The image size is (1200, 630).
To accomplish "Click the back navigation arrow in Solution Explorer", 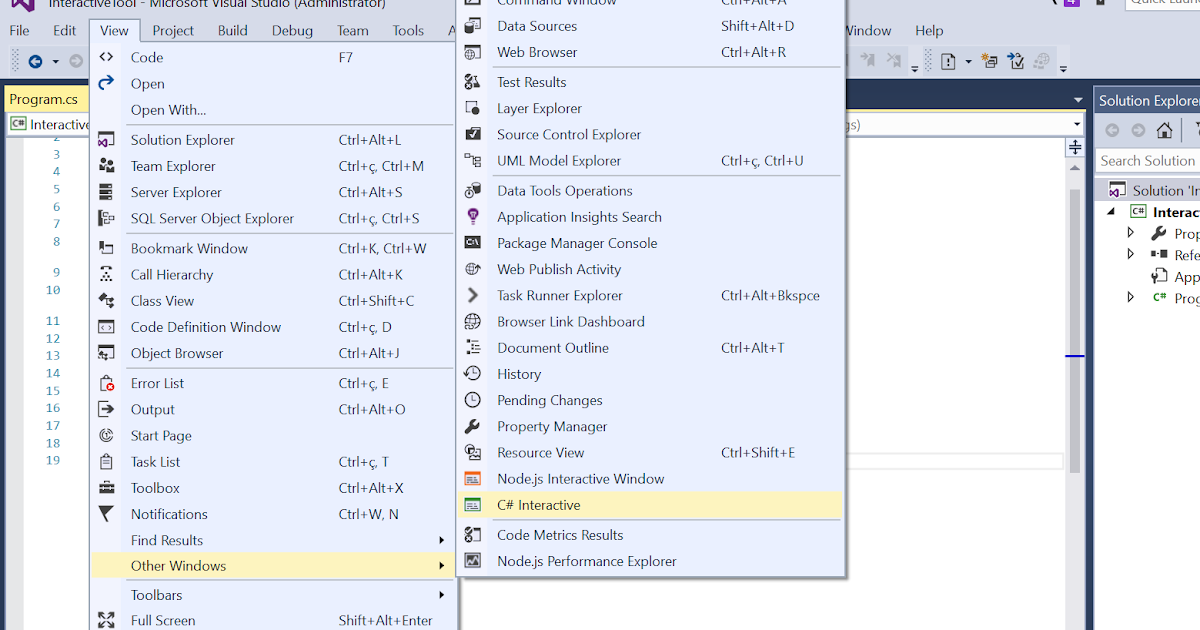I will pos(1112,129).
